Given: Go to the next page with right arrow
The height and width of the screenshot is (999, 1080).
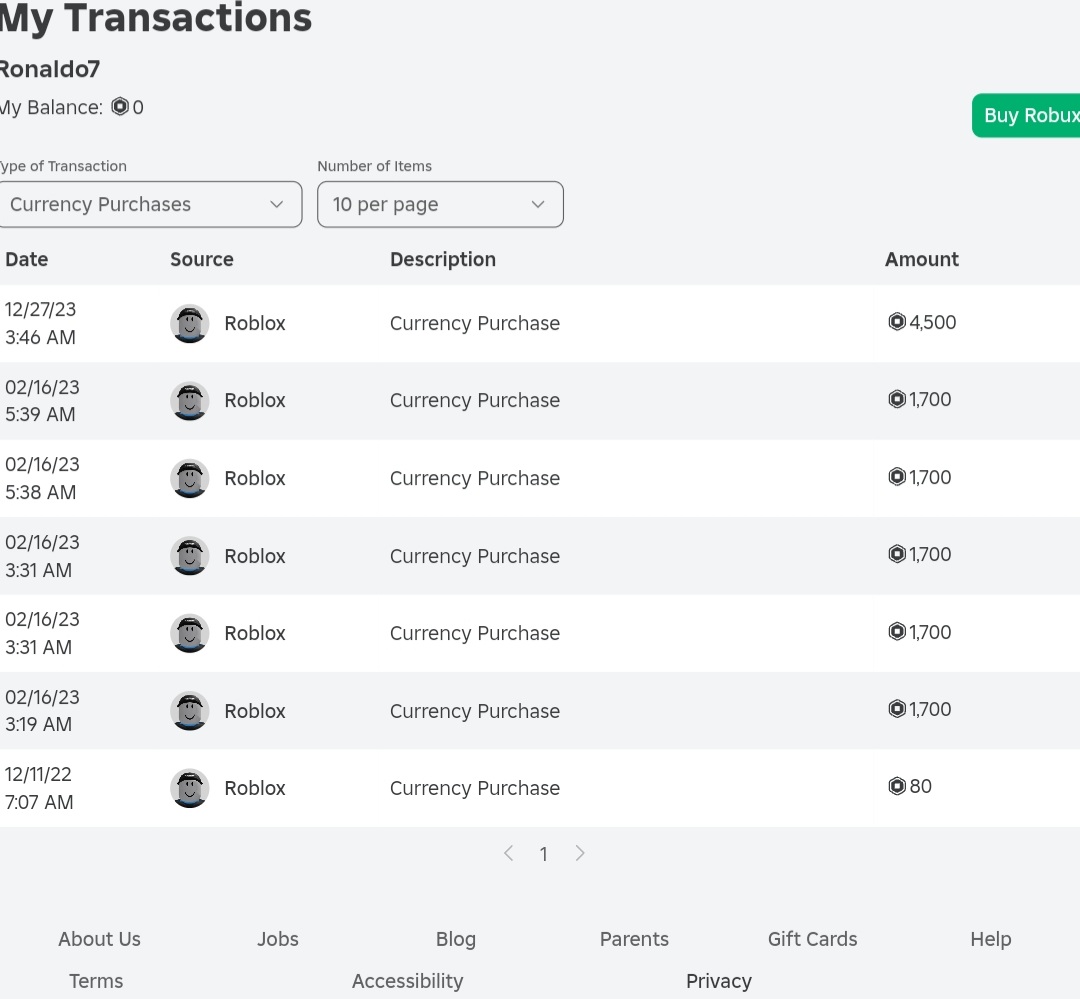Looking at the screenshot, I should [x=580, y=853].
